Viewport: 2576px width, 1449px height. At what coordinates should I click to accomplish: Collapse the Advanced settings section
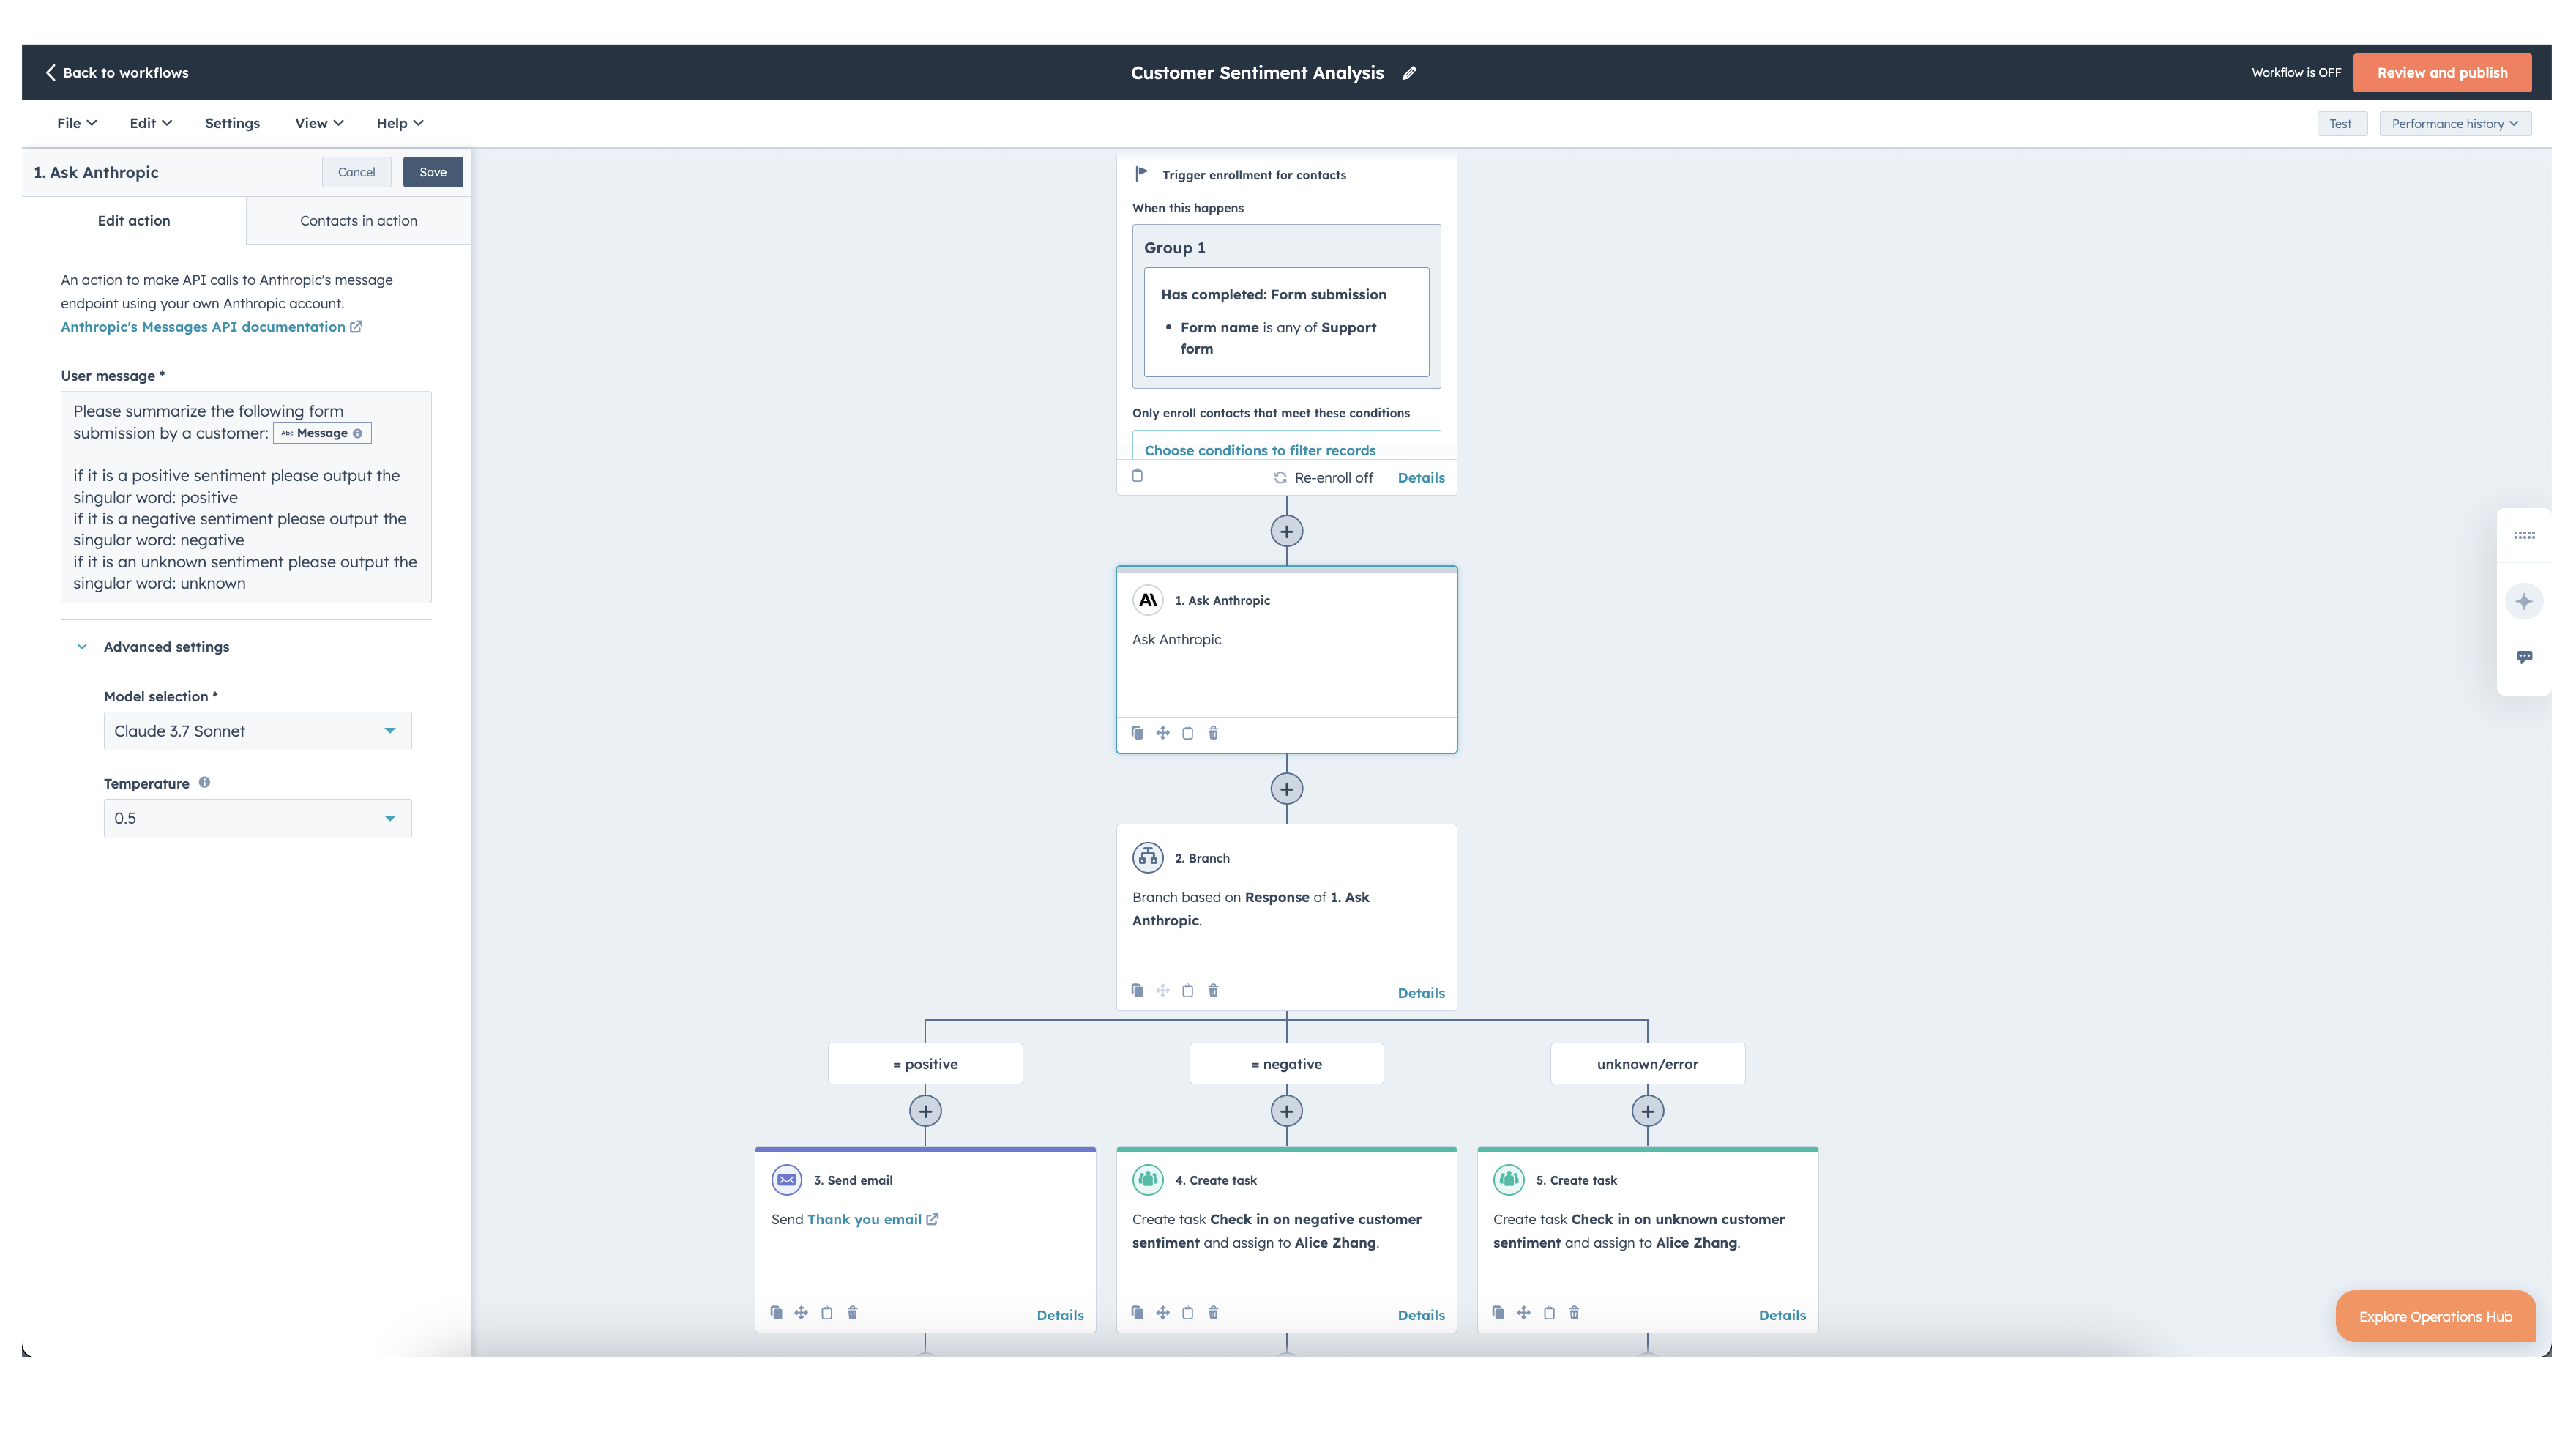point(153,647)
